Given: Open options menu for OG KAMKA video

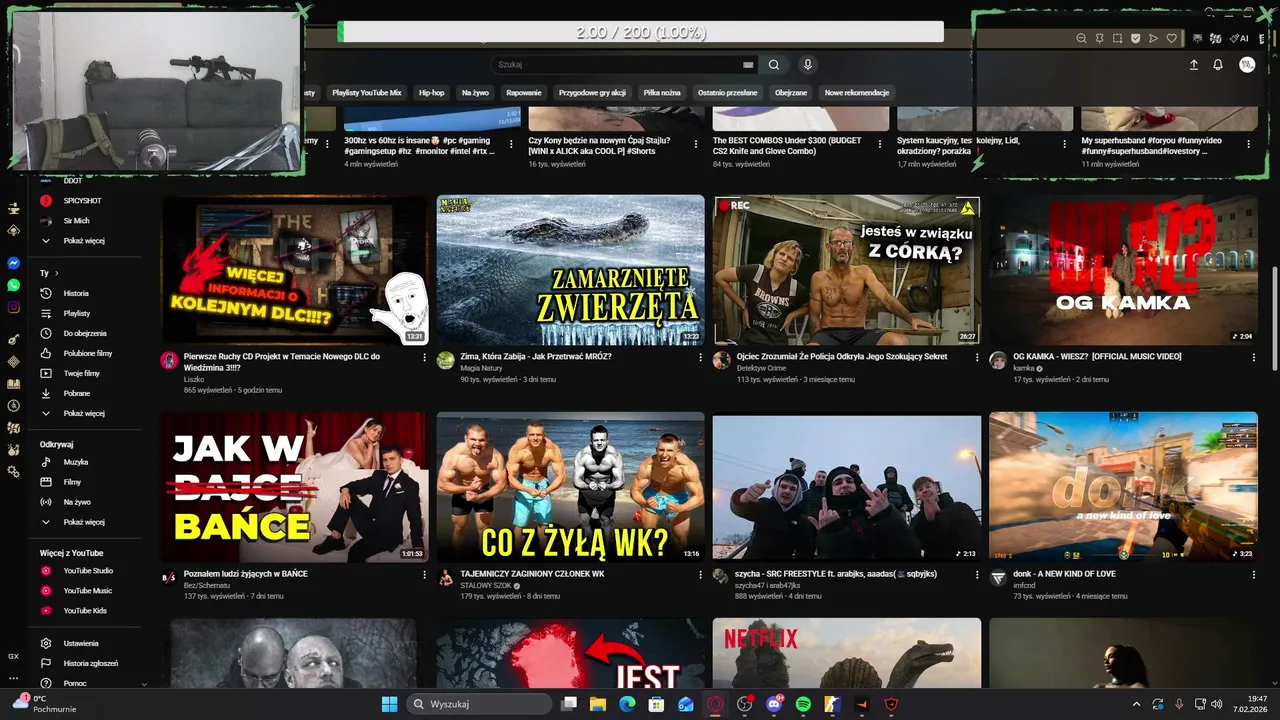Looking at the screenshot, I should [x=1254, y=357].
